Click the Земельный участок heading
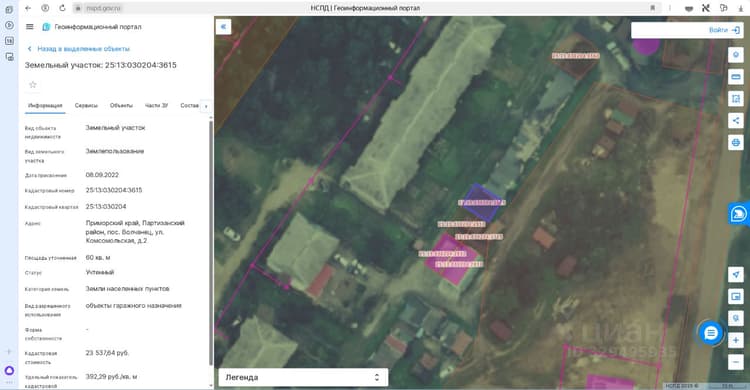The image size is (750, 390). pyautogui.click(x=100, y=65)
